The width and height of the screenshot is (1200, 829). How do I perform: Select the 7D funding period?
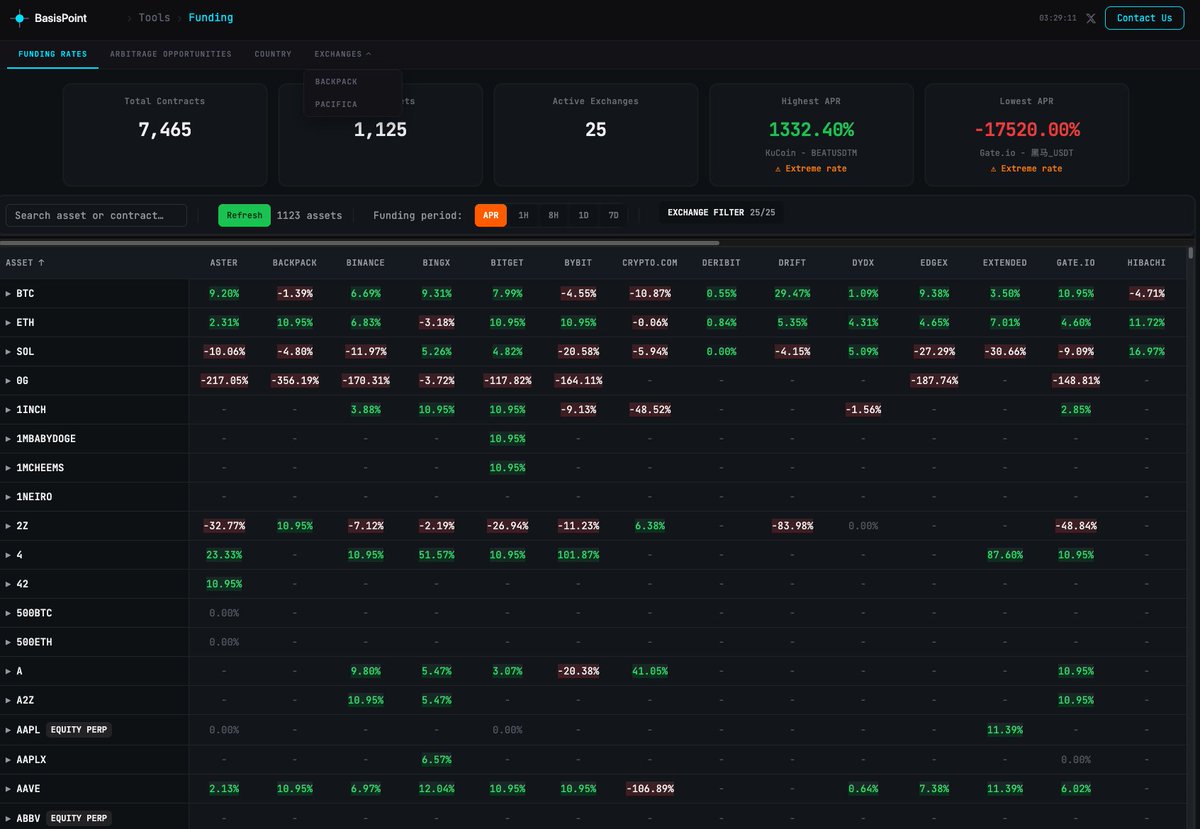point(613,215)
